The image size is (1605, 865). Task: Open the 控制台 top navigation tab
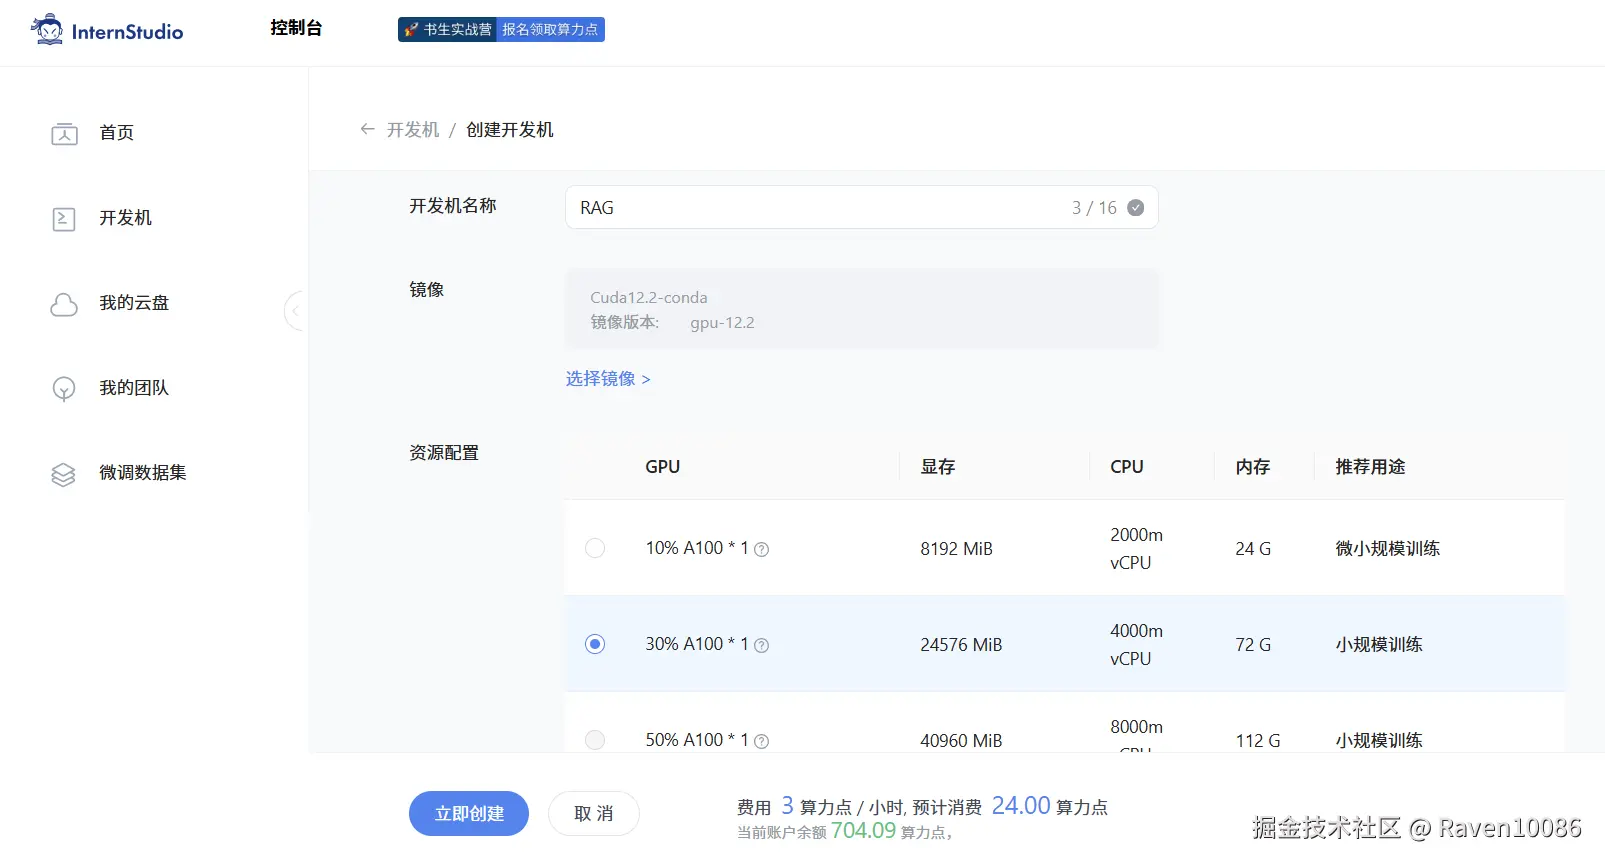coord(296,28)
